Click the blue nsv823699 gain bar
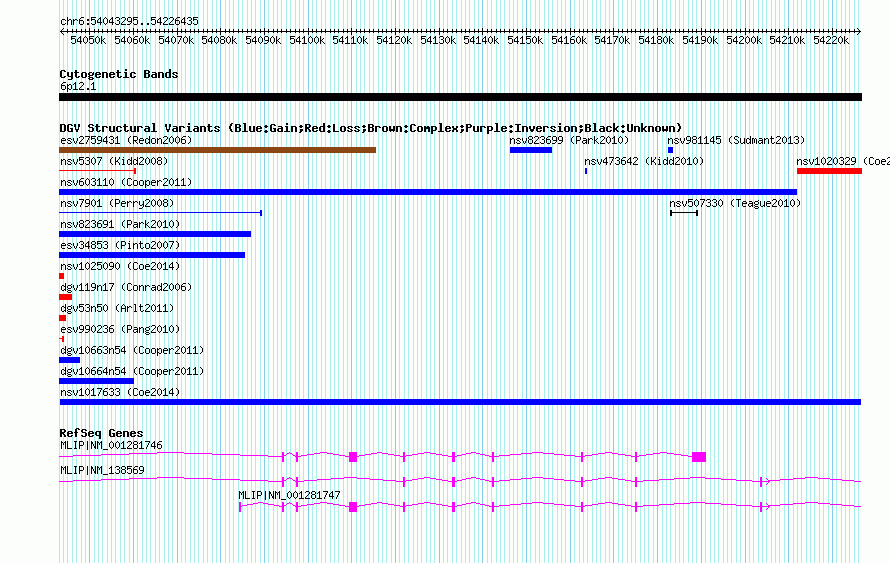The width and height of the screenshot is (890, 563). (x=531, y=150)
